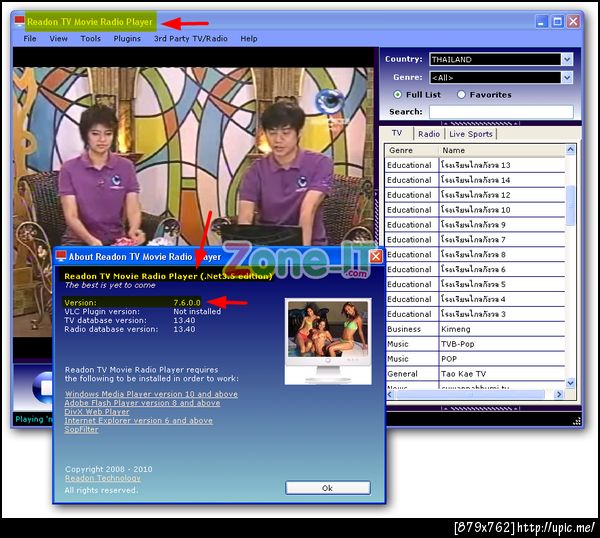Click the Readon icon in About dialog title bar
600x538 pixels.
click(x=61, y=256)
